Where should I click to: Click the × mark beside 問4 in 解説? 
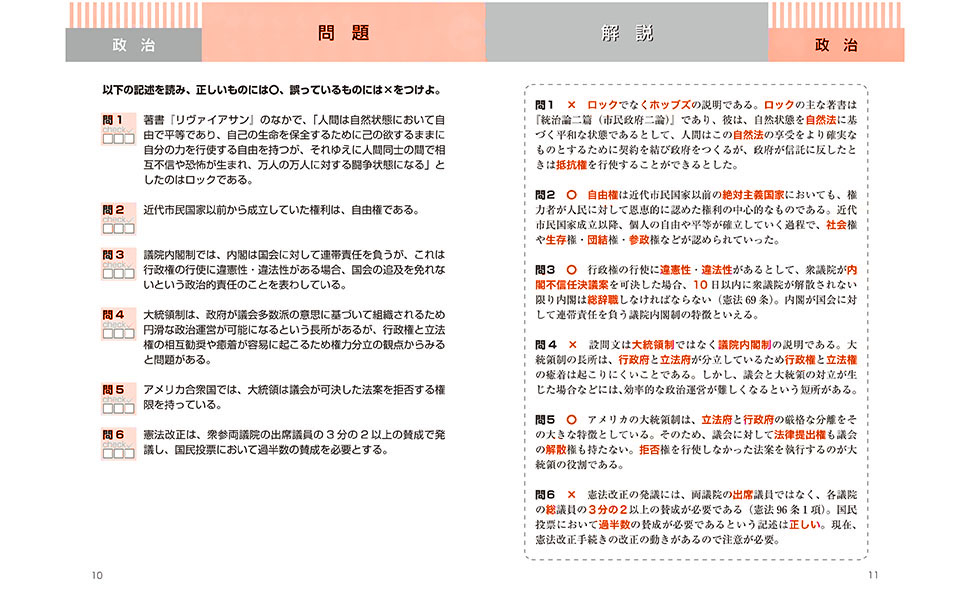[x=572, y=345]
